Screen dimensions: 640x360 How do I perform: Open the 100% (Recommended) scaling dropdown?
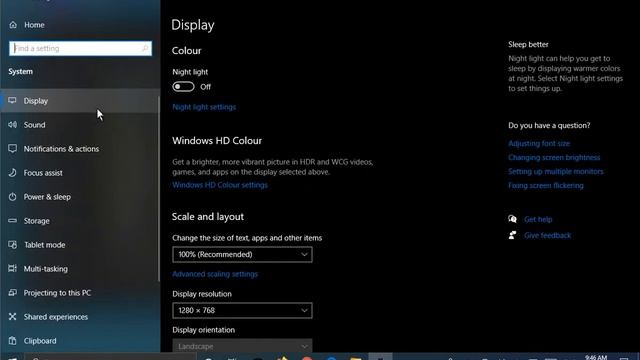(242, 254)
